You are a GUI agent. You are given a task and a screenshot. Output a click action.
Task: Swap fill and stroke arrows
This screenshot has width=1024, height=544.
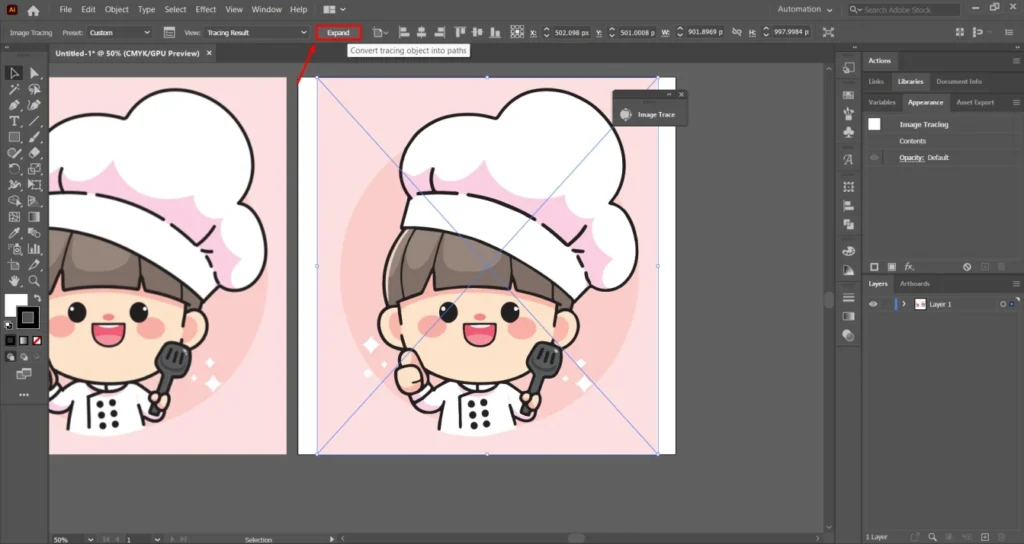pyautogui.click(x=37, y=298)
